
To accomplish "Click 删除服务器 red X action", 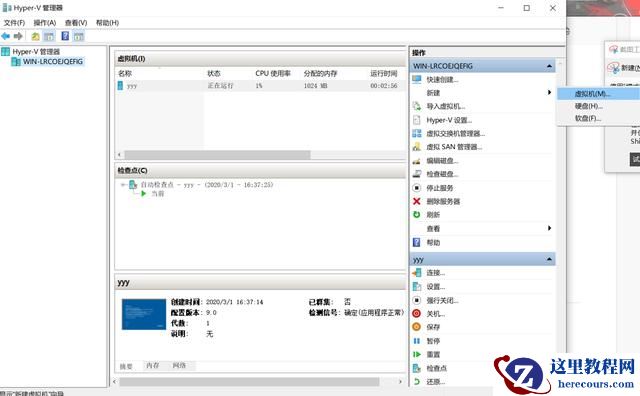I will coord(443,201).
